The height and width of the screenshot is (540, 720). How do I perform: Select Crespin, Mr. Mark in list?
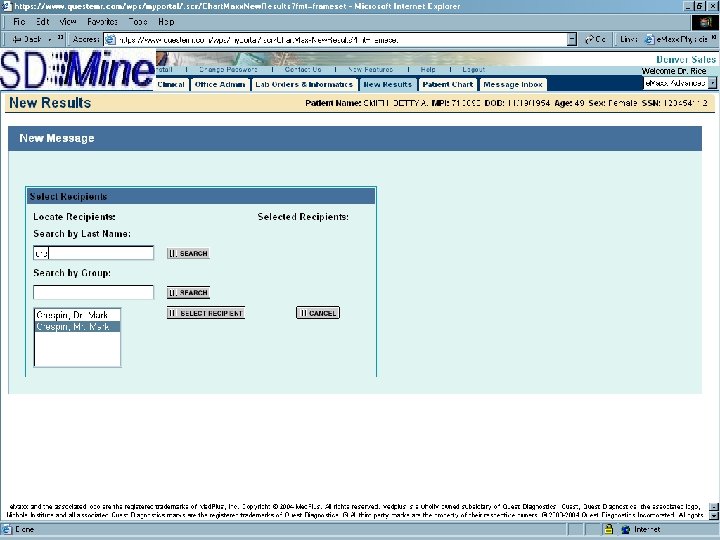pos(77,326)
